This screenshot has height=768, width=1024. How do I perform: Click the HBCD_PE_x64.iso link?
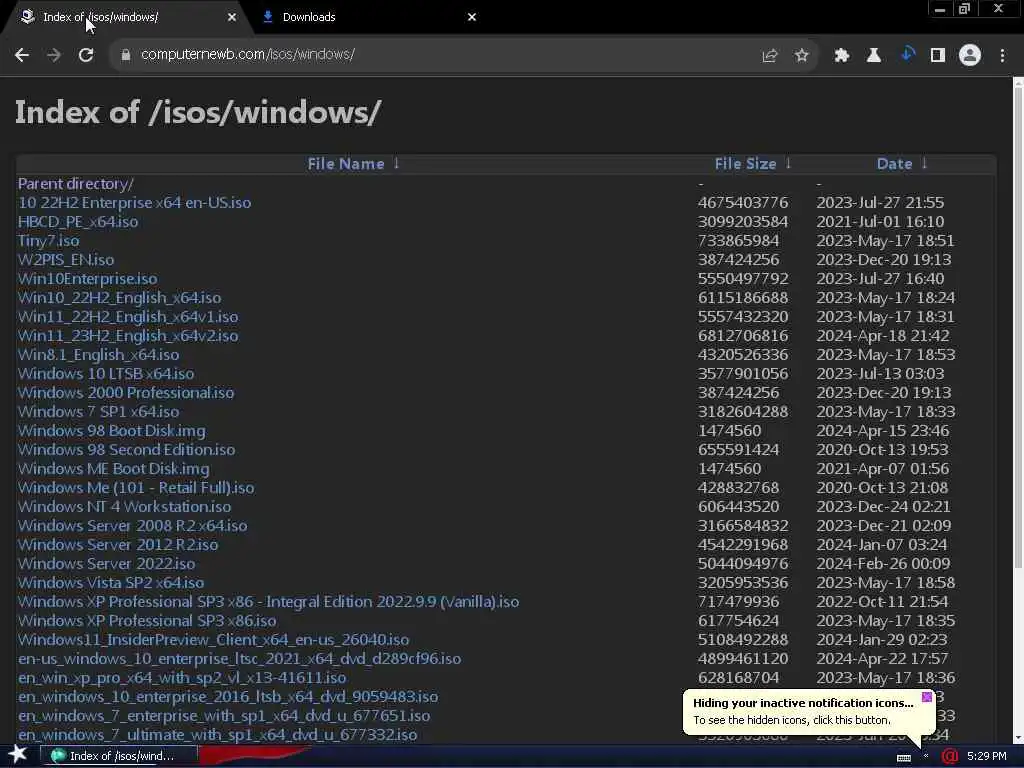point(78,221)
